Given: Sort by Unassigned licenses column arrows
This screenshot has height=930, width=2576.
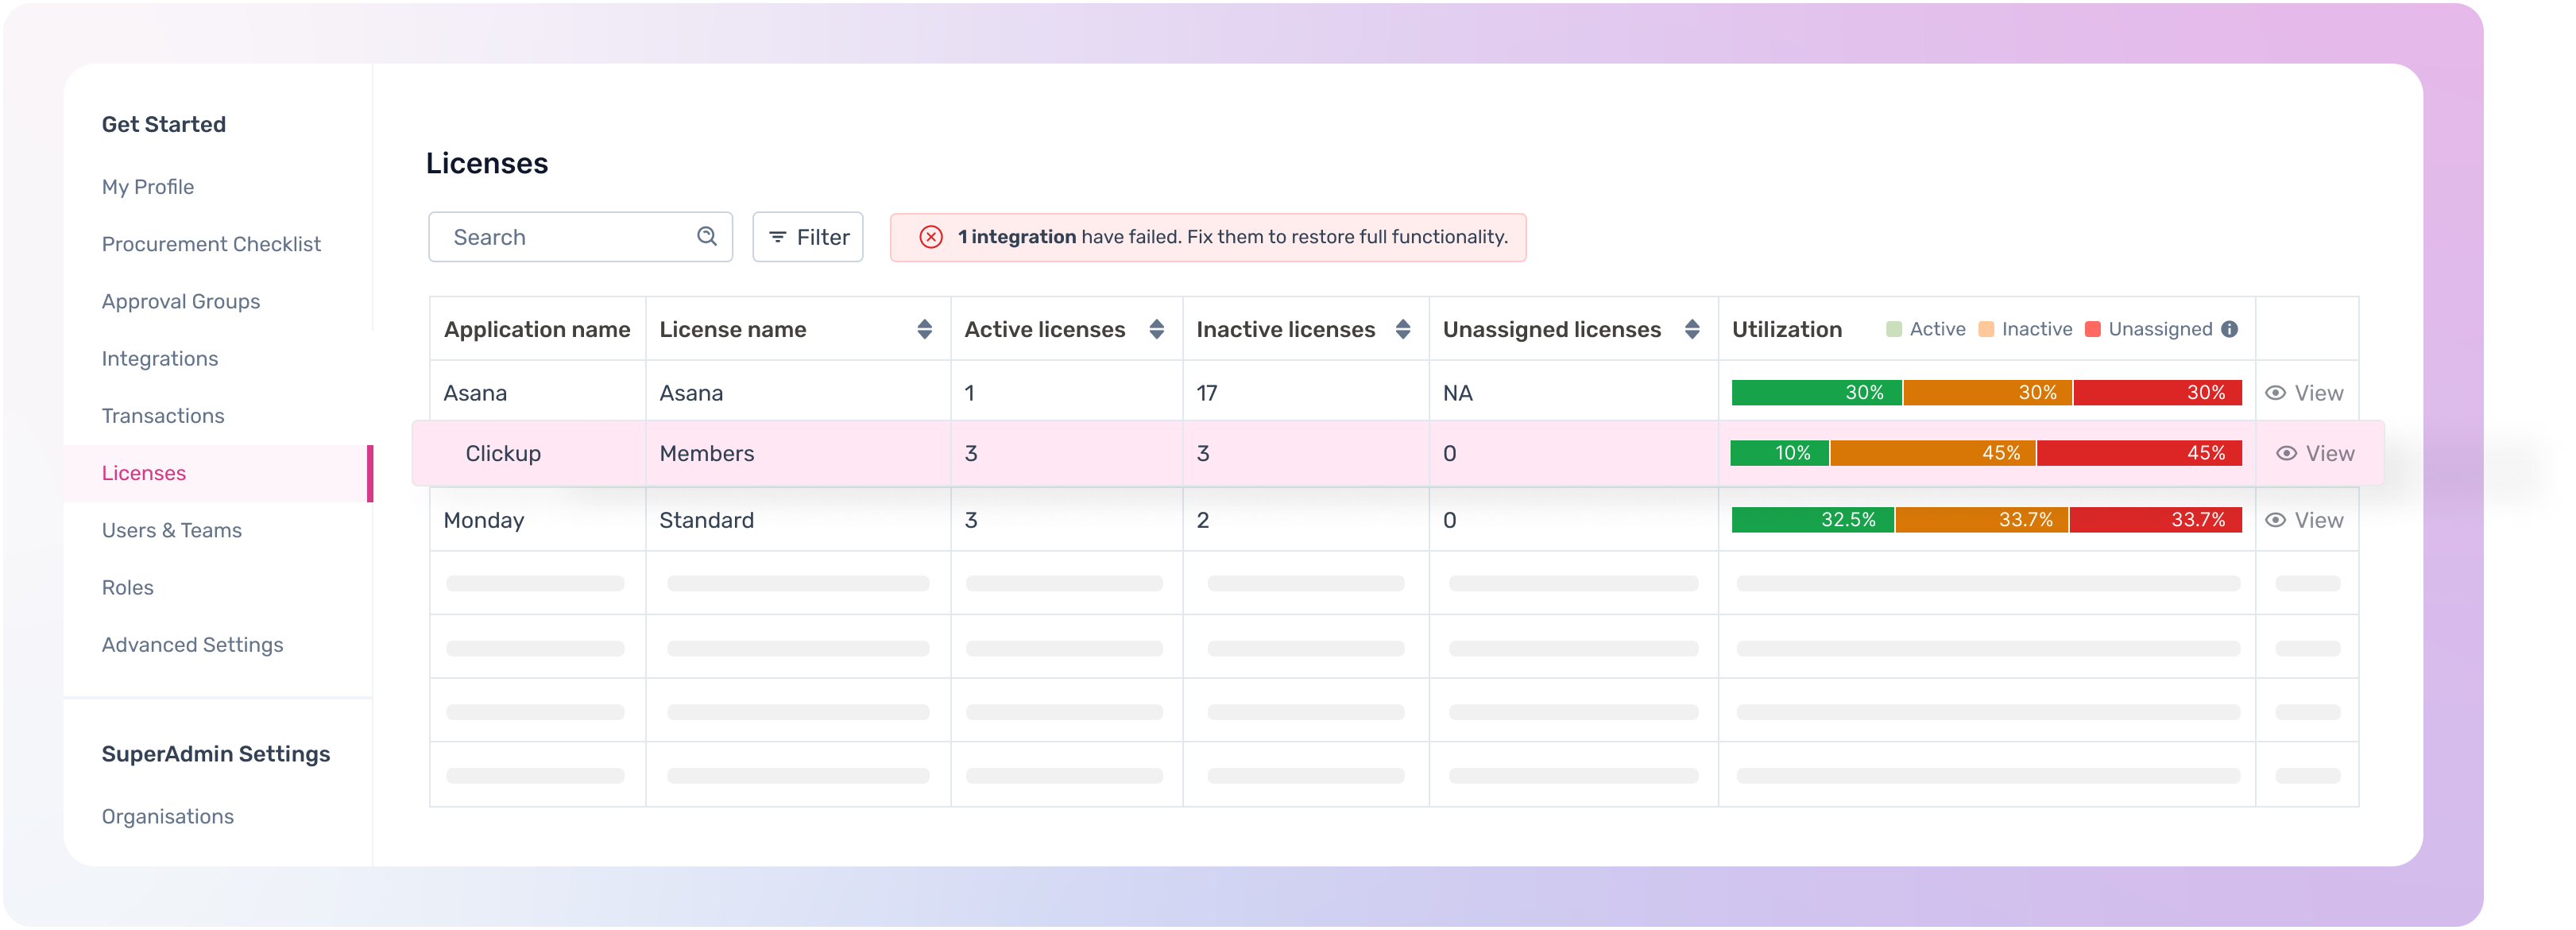Looking at the screenshot, I should point(1691,329).
